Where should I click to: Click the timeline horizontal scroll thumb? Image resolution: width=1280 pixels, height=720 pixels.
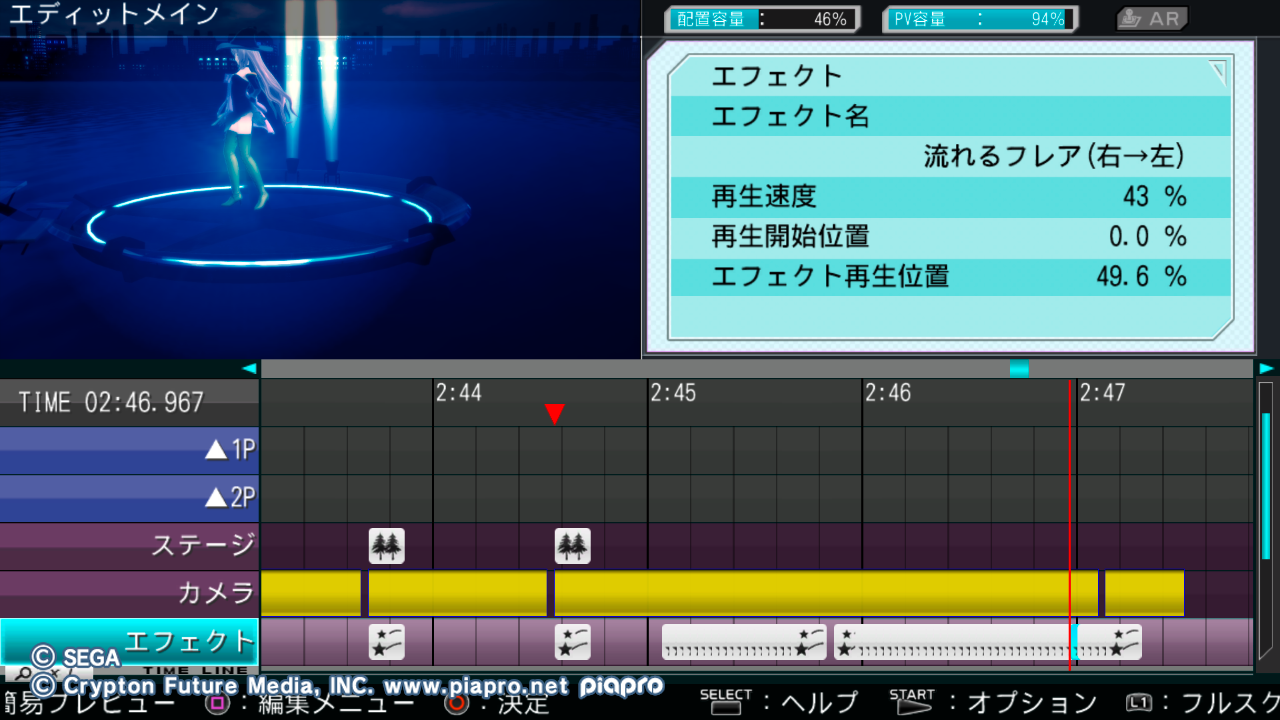[x=1019, y=368]
